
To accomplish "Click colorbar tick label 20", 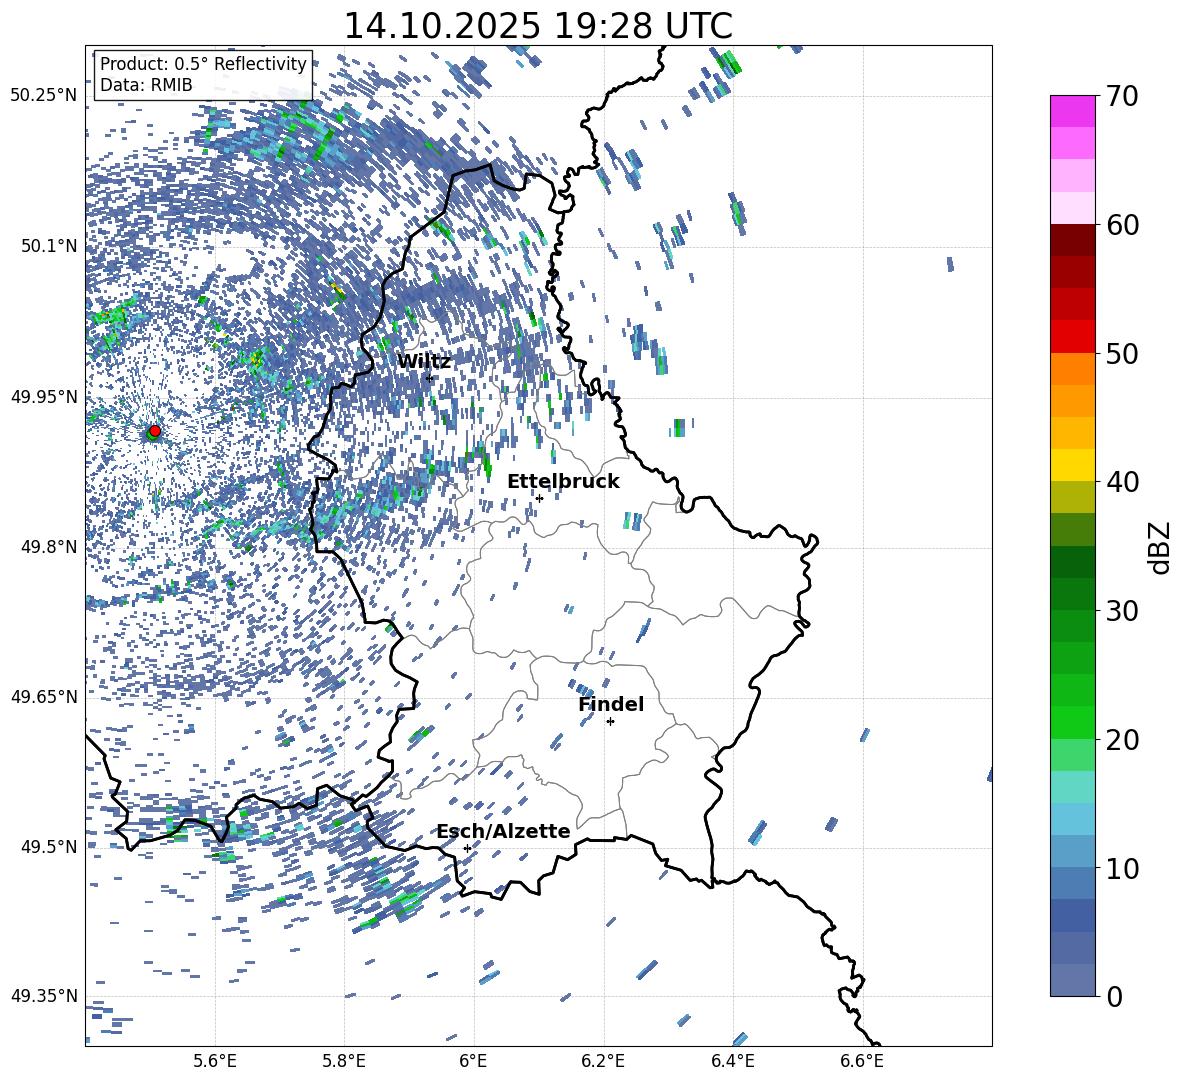I will pyautogui.click(x=1122, y=740).
